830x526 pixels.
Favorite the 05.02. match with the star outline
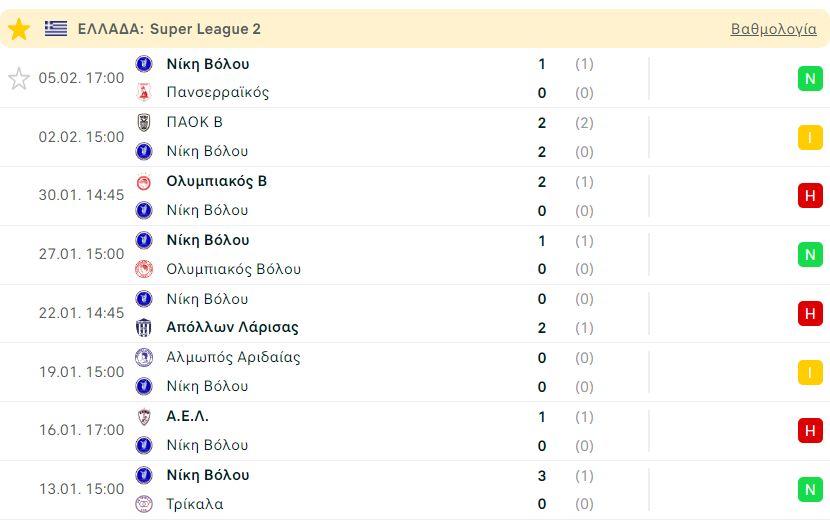click(x=19, y=78)
